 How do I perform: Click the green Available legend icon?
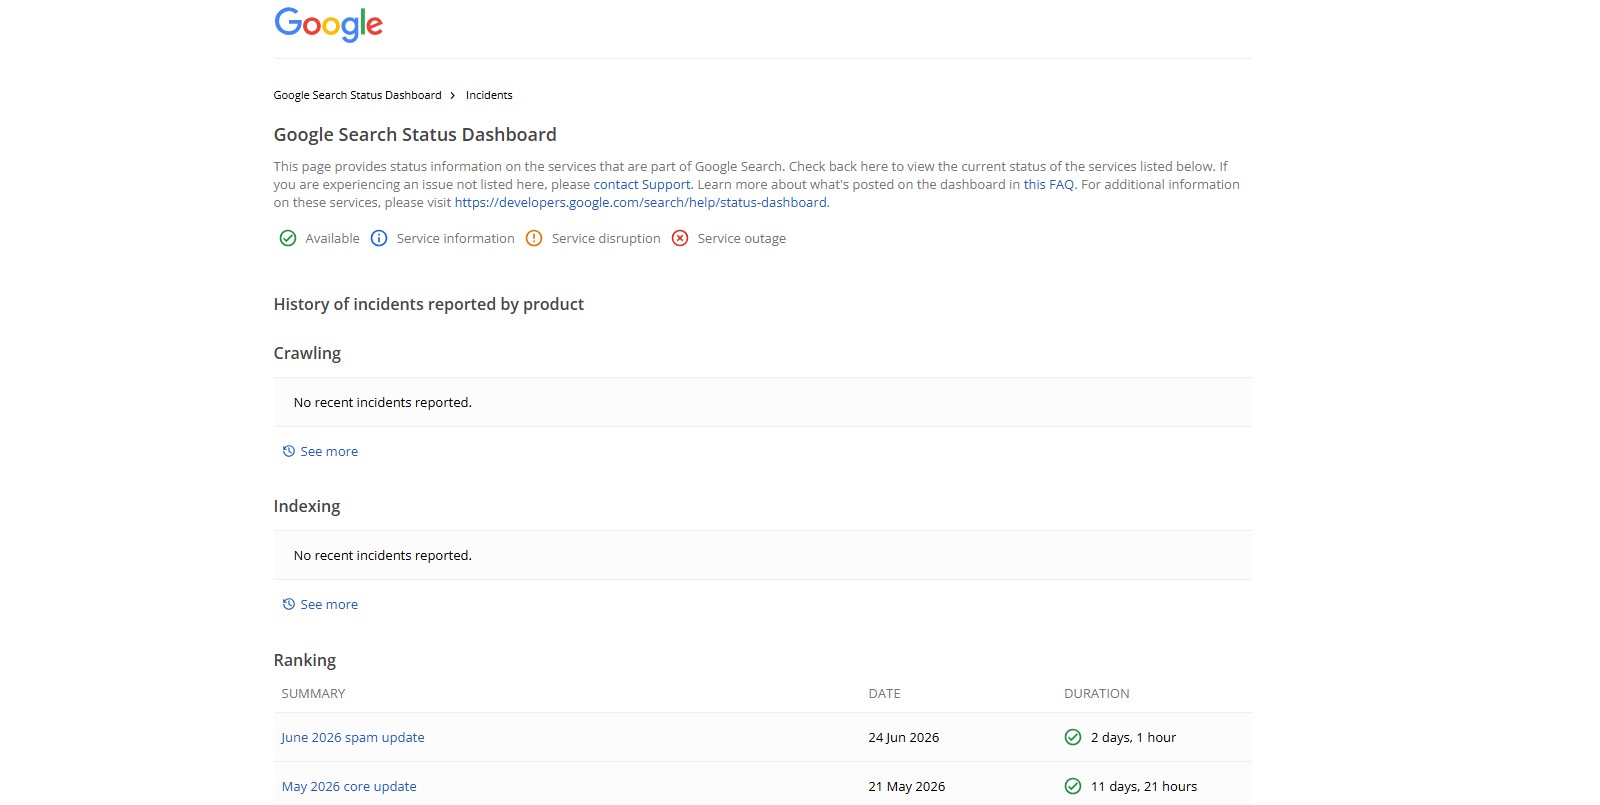coord(288,238)
